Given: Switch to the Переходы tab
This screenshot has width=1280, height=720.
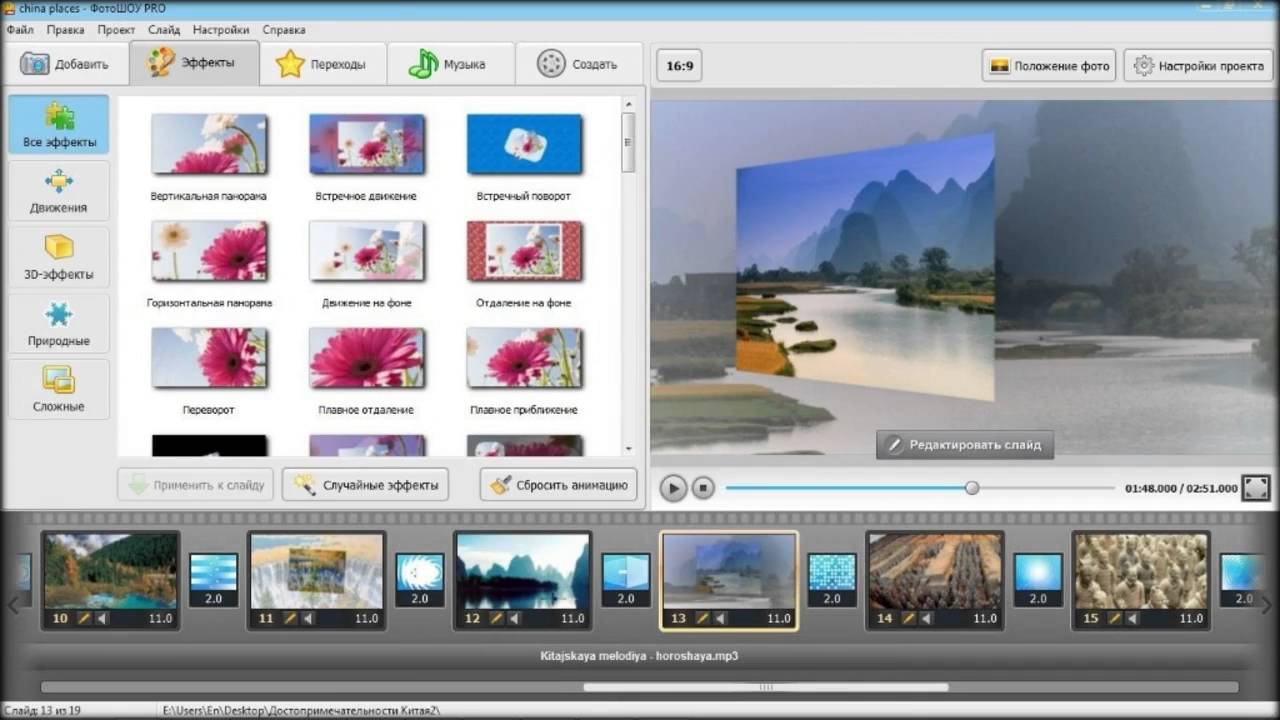Looking at the screenshot, I should point(323,64).
